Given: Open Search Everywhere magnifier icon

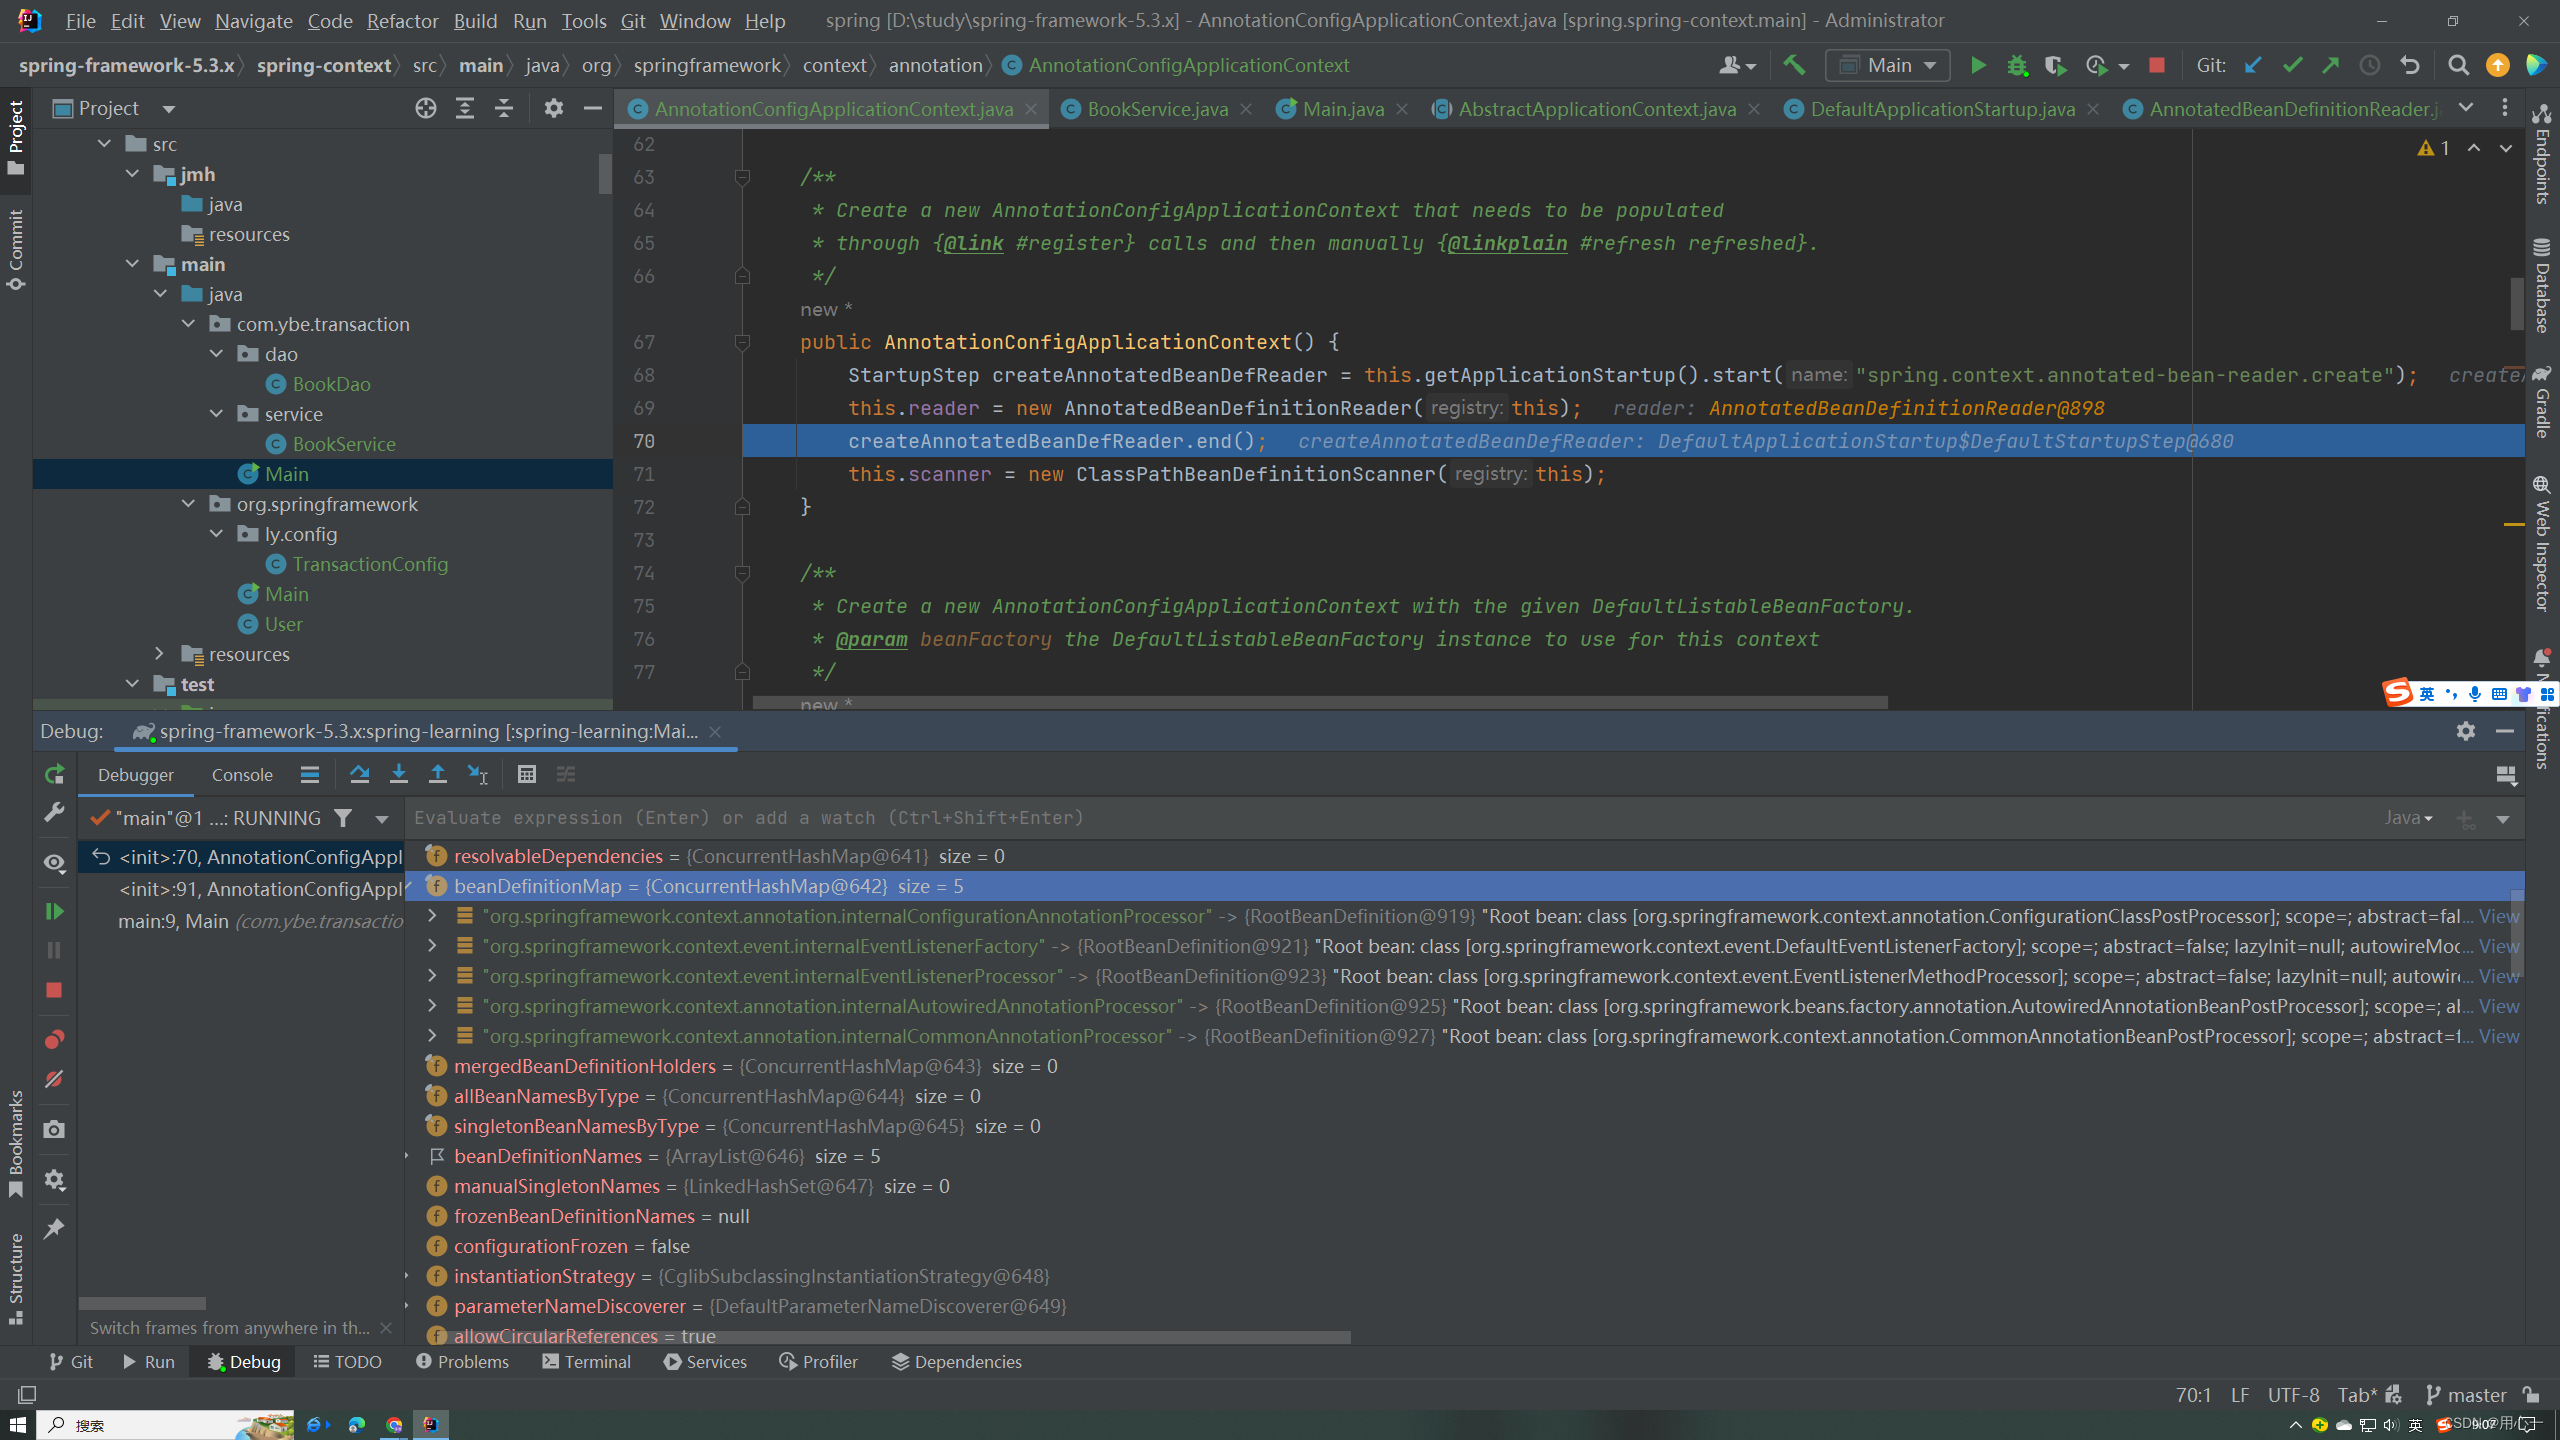Looking at the screenshot, I should click(2458, 66).
